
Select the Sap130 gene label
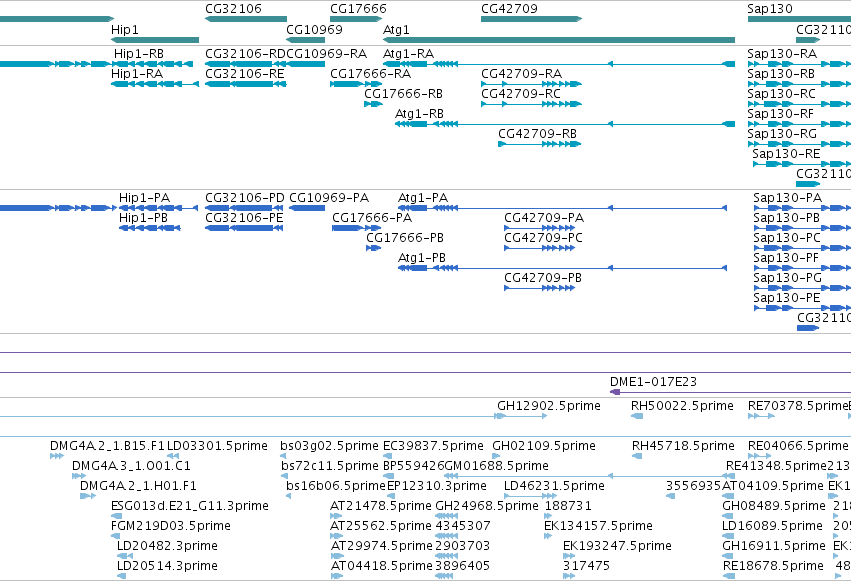(x=770, y=9)
